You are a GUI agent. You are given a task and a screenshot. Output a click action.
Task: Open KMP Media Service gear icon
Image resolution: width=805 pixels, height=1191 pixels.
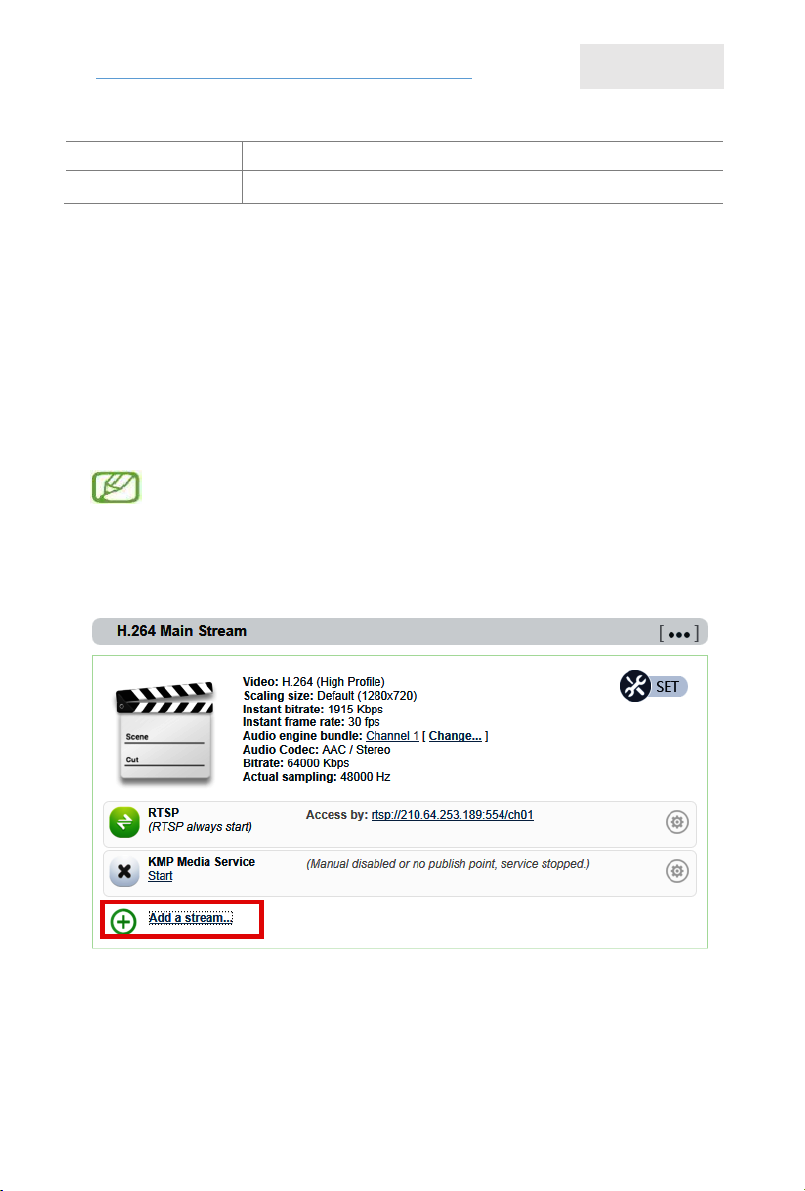coord(677,870)
